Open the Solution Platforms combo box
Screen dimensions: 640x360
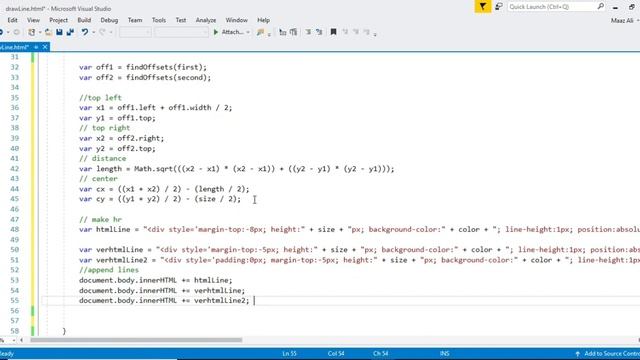(182, 32)
